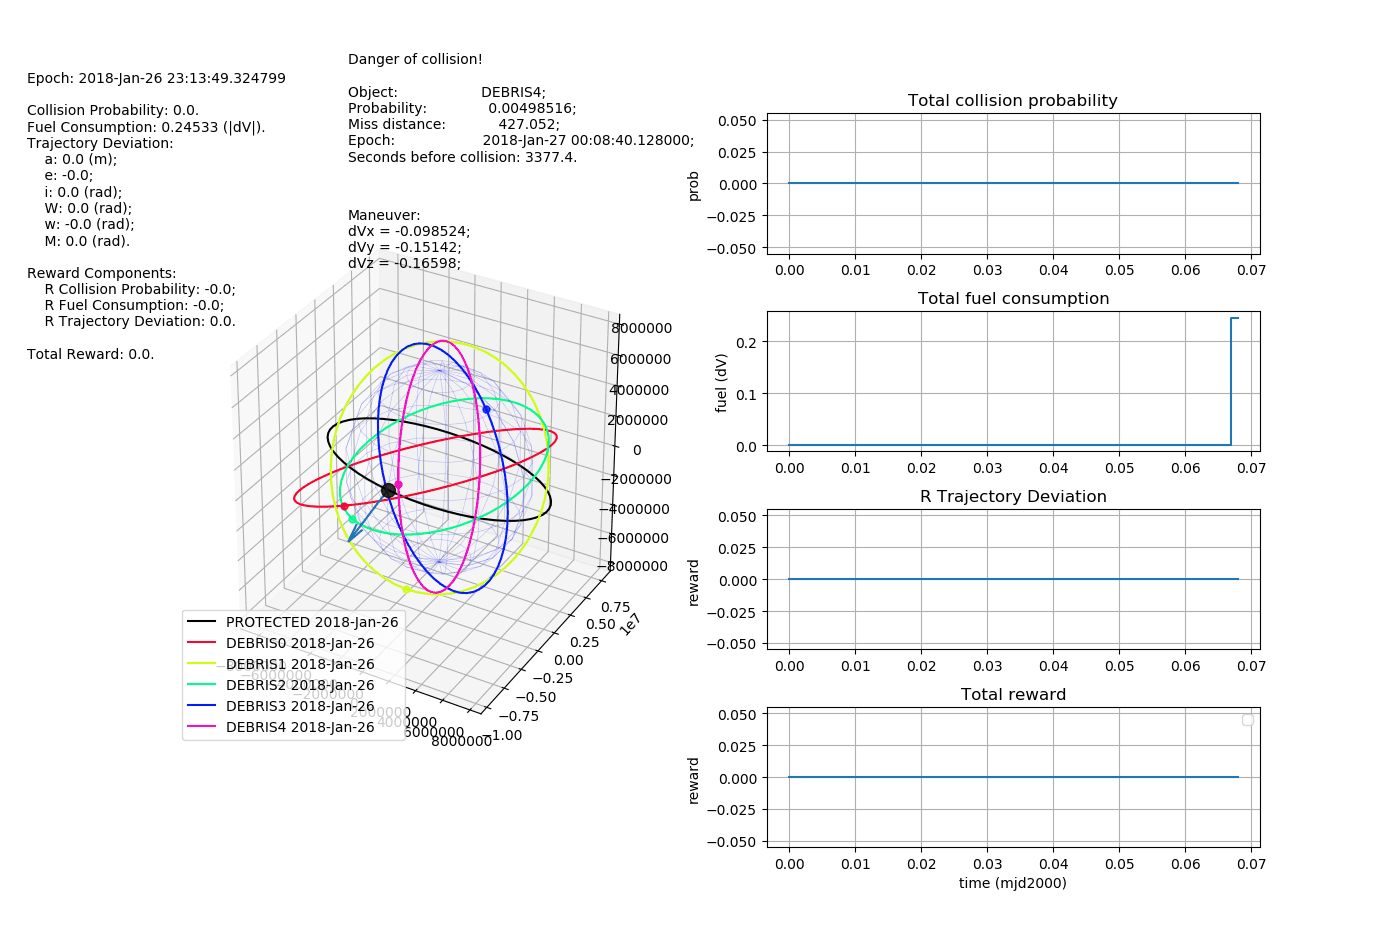Click the PROTECTED 2018-Jan-26 legend entry

tap(292, 622)
